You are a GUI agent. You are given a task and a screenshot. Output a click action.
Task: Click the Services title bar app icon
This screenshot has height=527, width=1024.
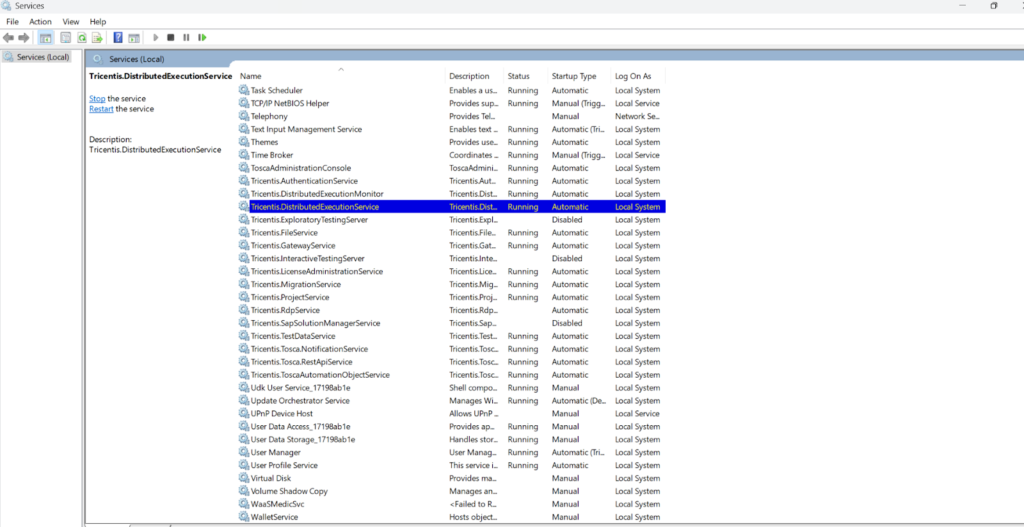tap(7, 5)
